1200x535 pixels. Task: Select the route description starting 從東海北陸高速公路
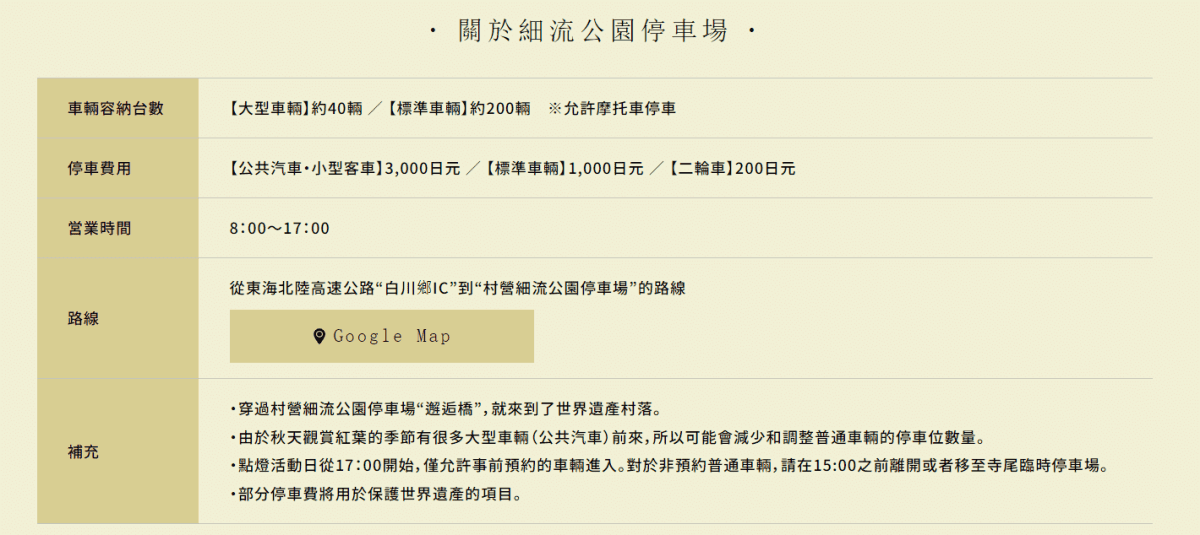tap(458, 288)
